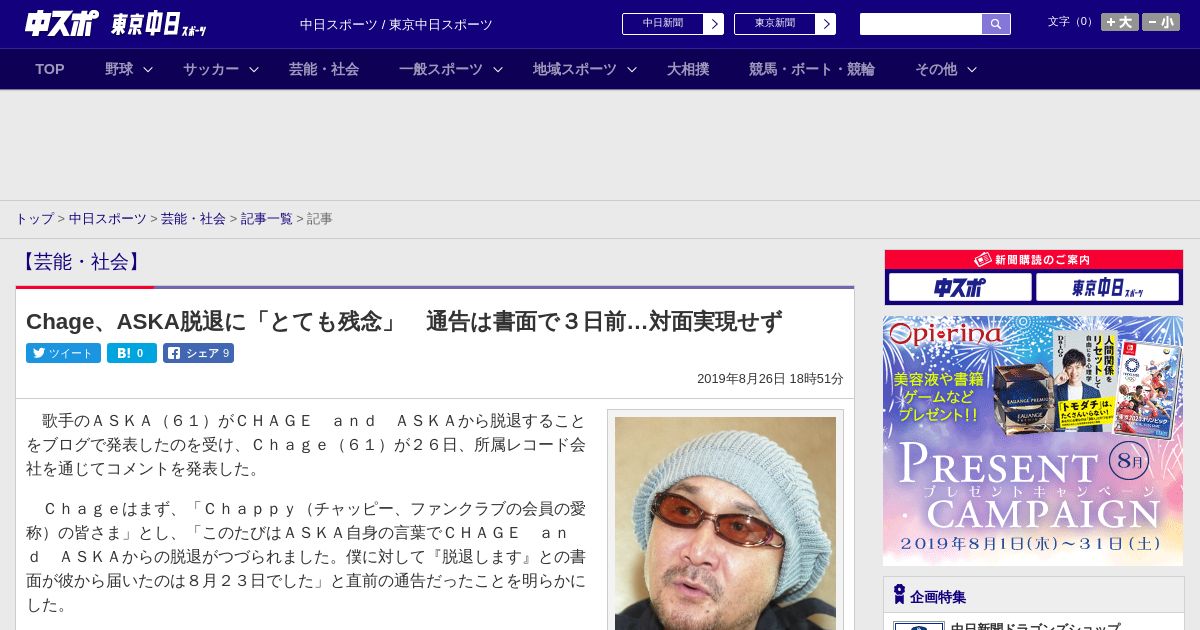Open the その他 navigation menu
This screenshot has height=630, width=1200.
tap(936, 69)
